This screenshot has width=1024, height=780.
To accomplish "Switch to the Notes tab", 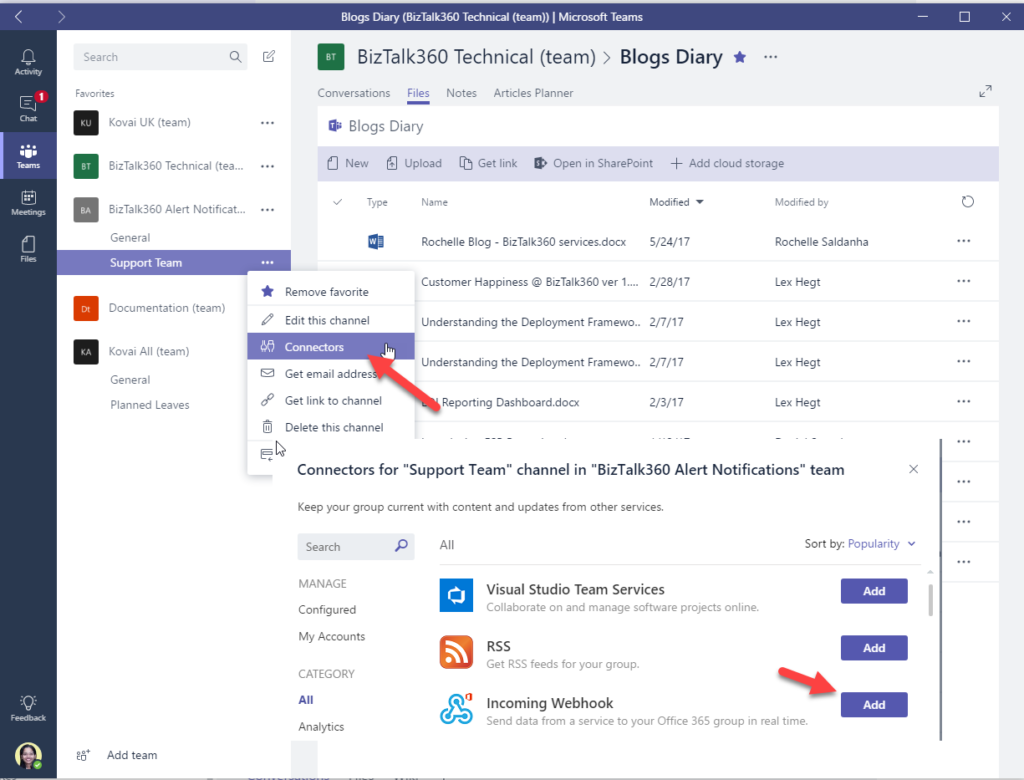I will pos(462,93).
